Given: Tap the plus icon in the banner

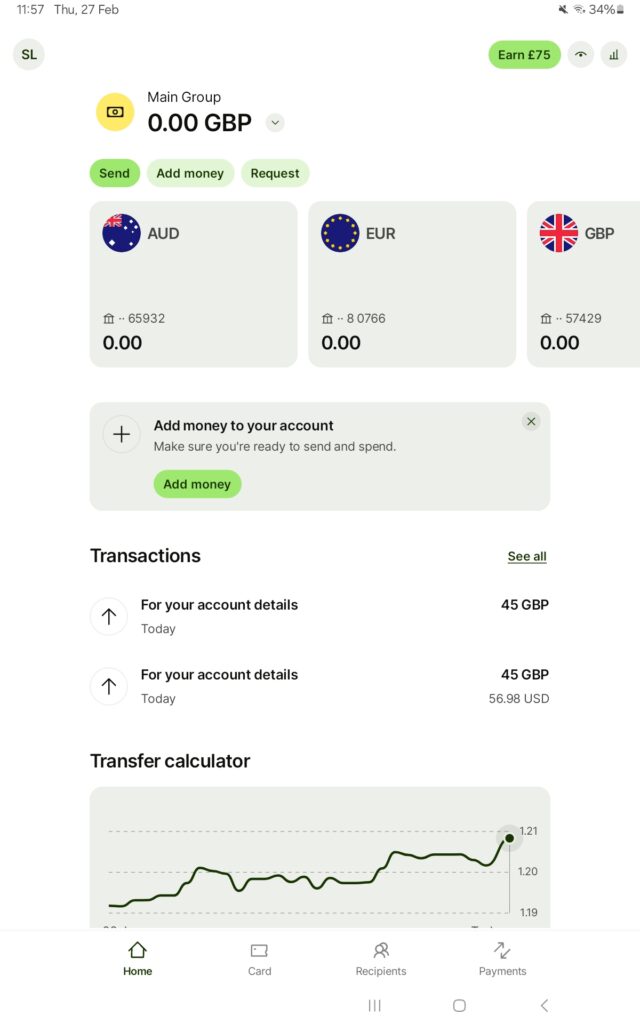Looking at the screenshot, I should click(x=121, y=434).
